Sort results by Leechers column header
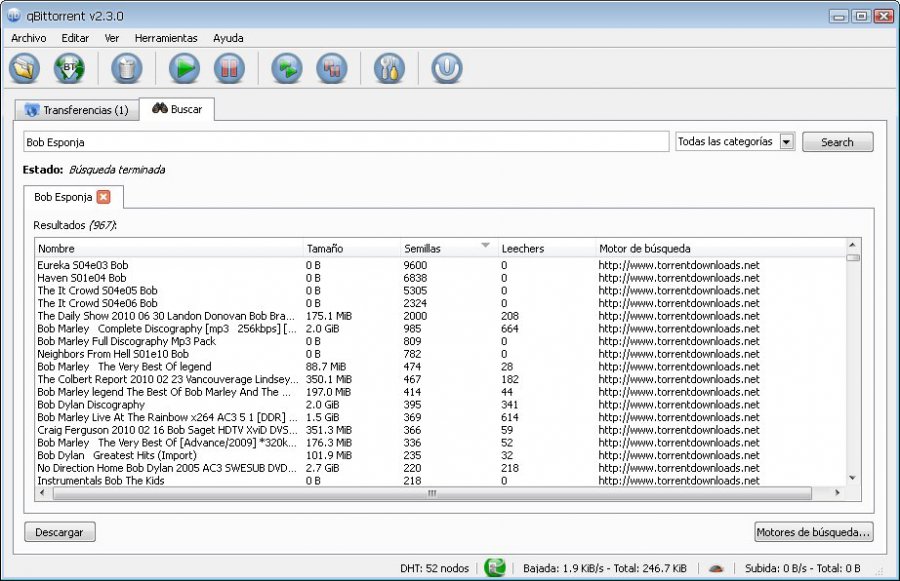900x581 pixels. (546, 249)
